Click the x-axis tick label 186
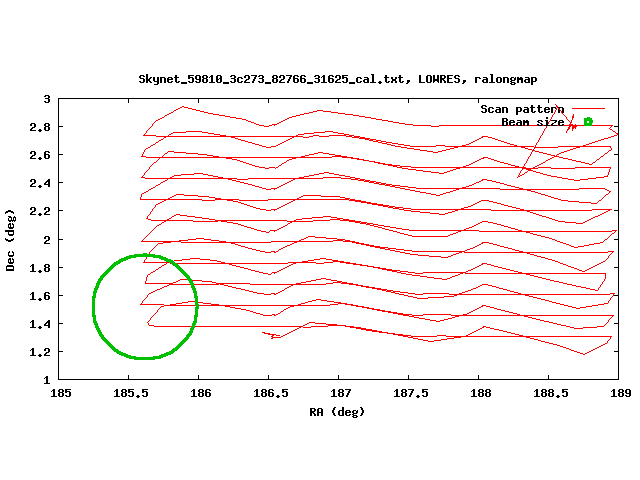 click(x=201, y=393)
